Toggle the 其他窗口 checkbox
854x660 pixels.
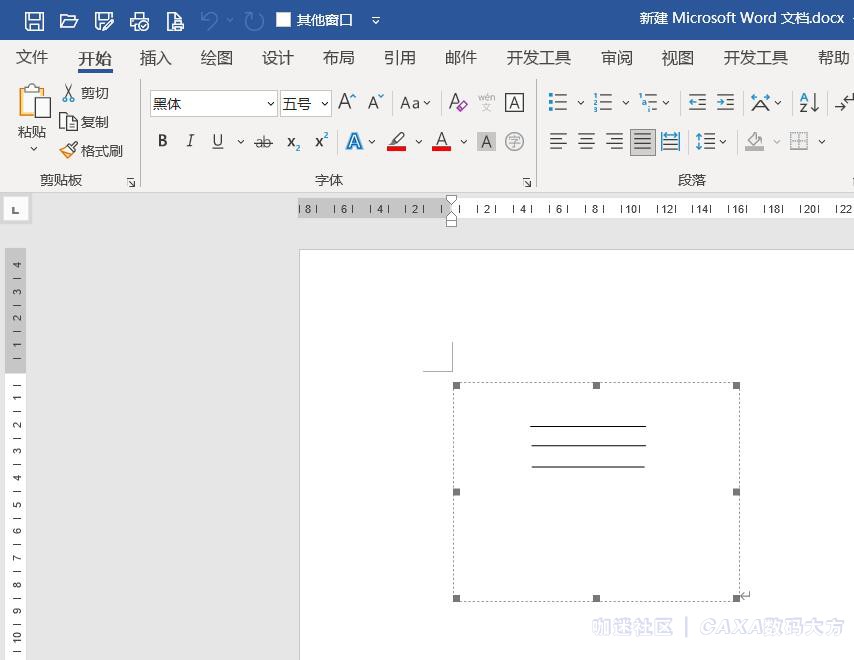click(283, 20)
